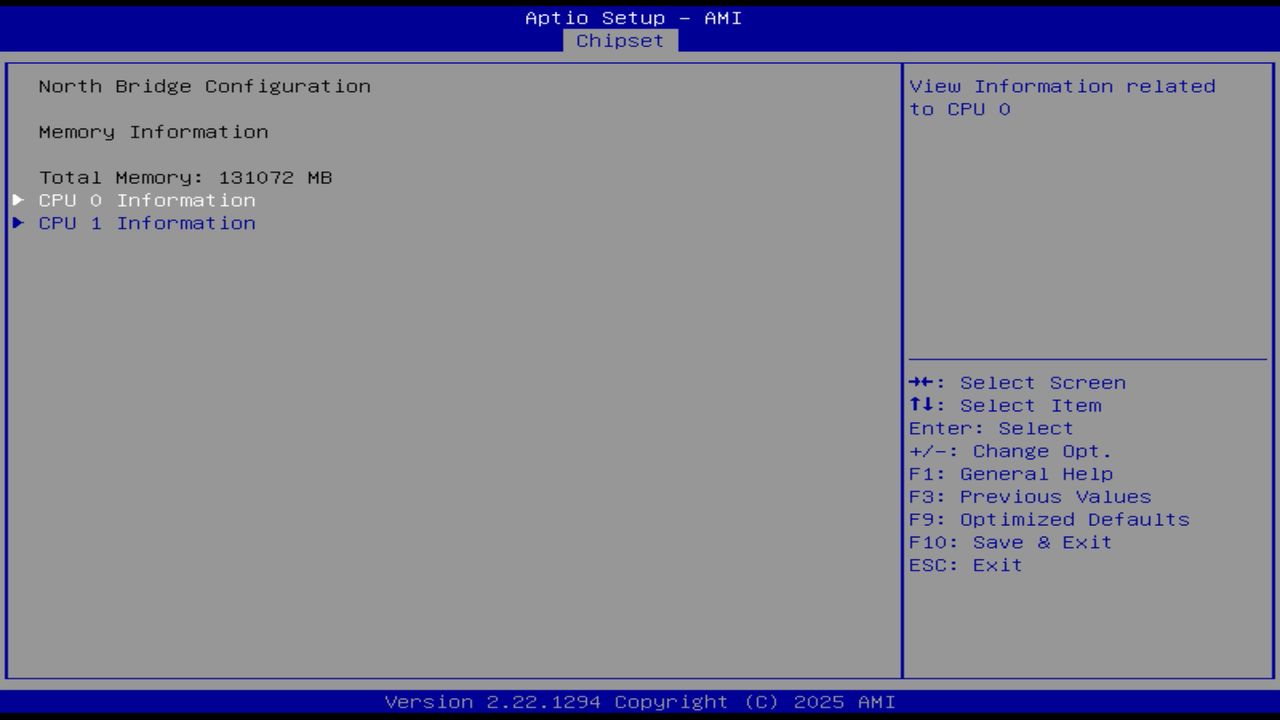Viewport: 1280px width, 720px height.
Task: Click the F9 Optimized Defaults legend entry
Action: tap(1048, 519)
